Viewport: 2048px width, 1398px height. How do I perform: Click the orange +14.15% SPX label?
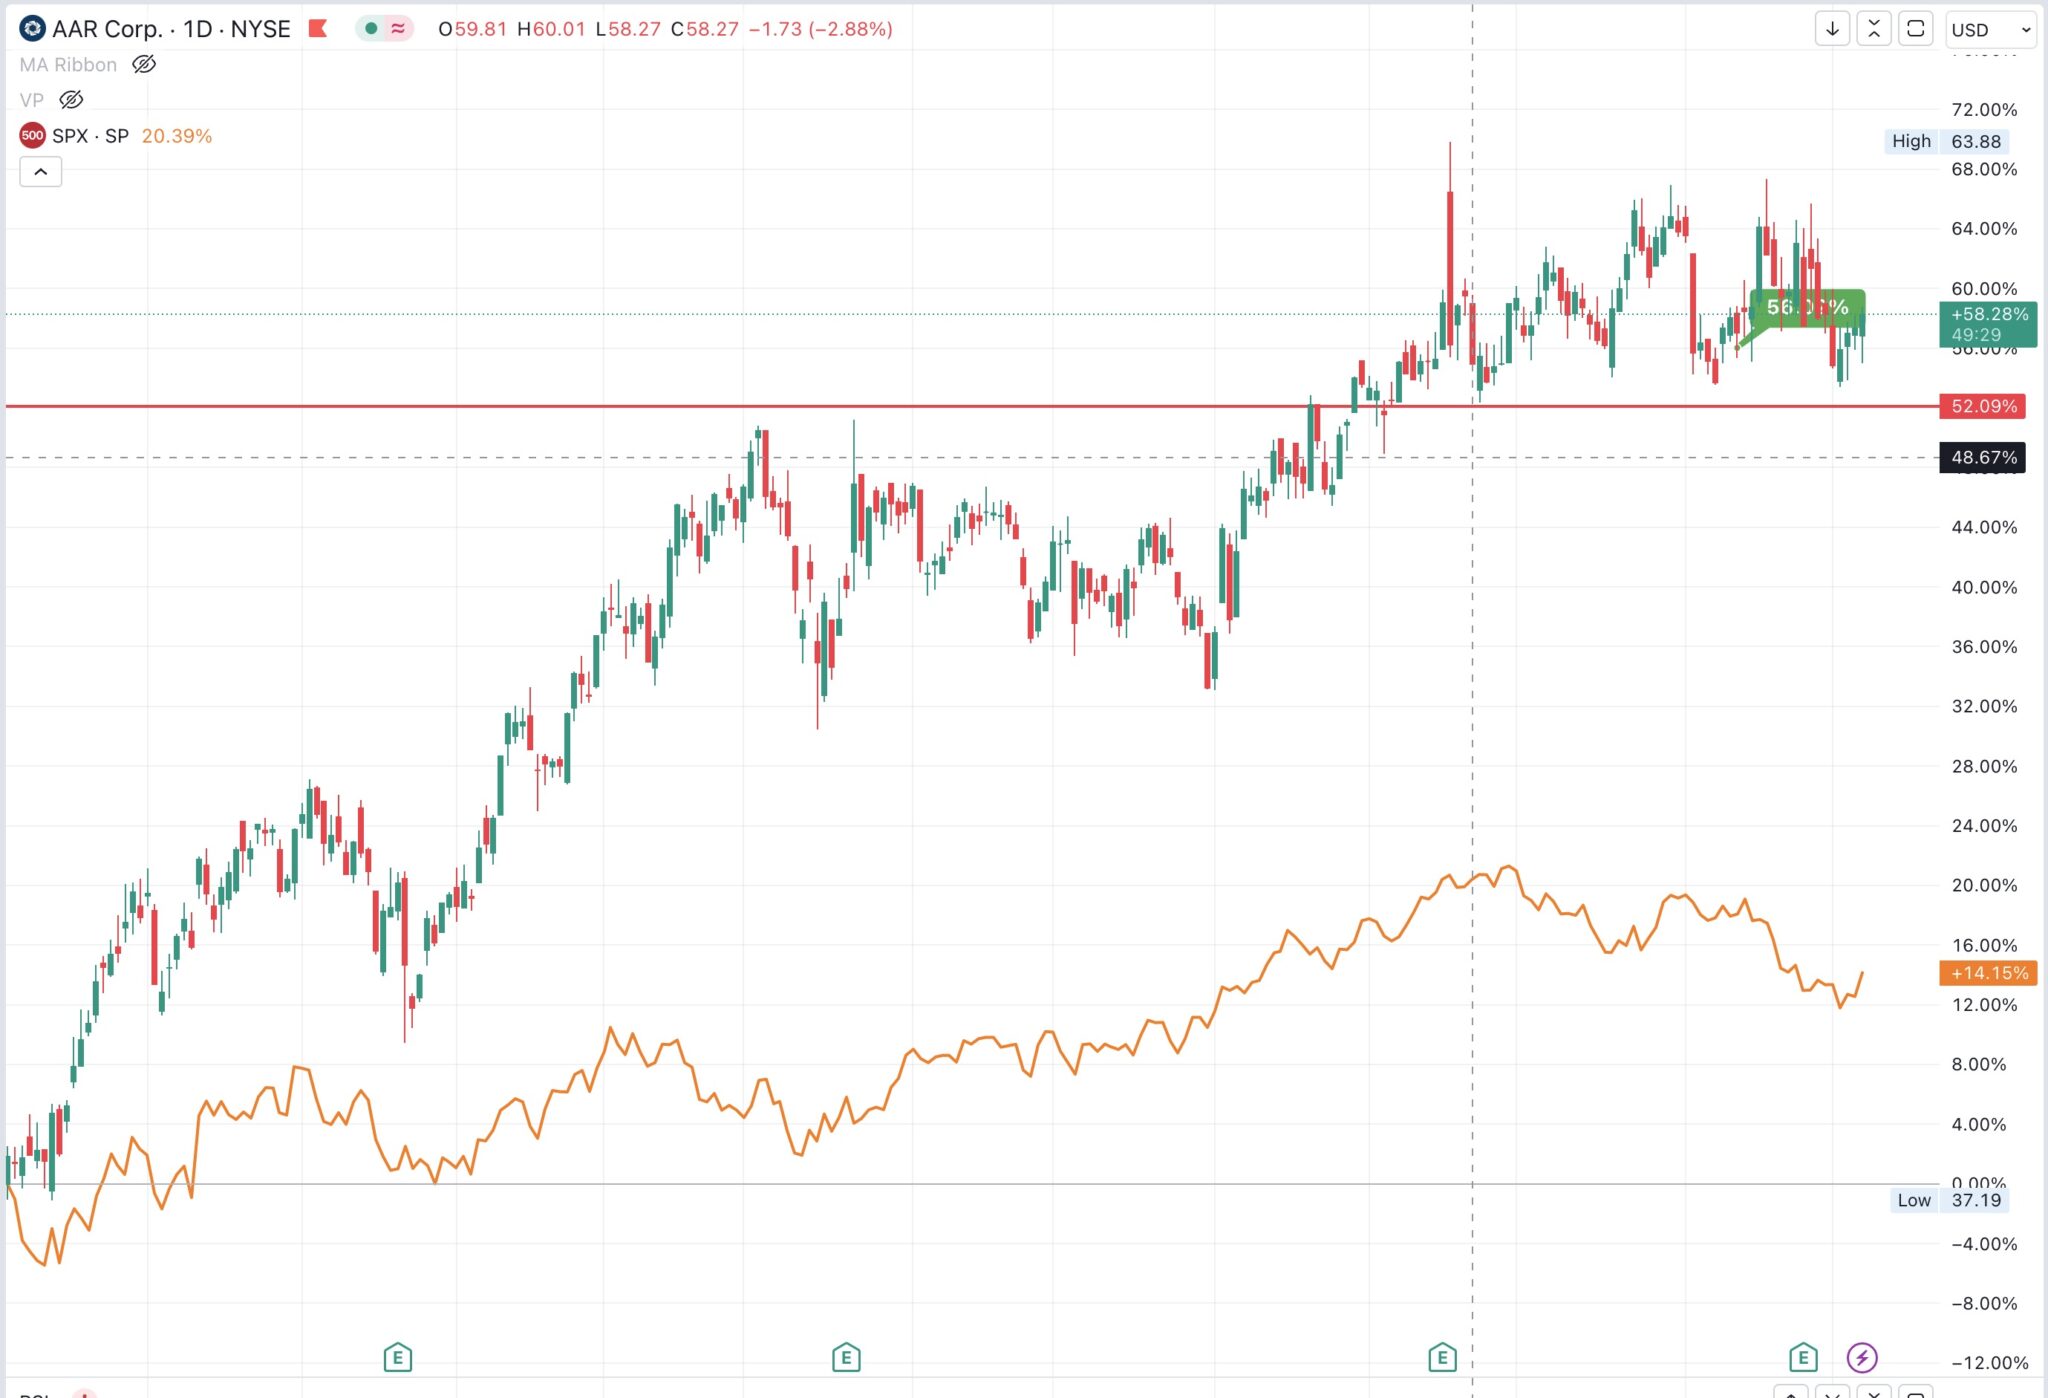[1988, 972]
